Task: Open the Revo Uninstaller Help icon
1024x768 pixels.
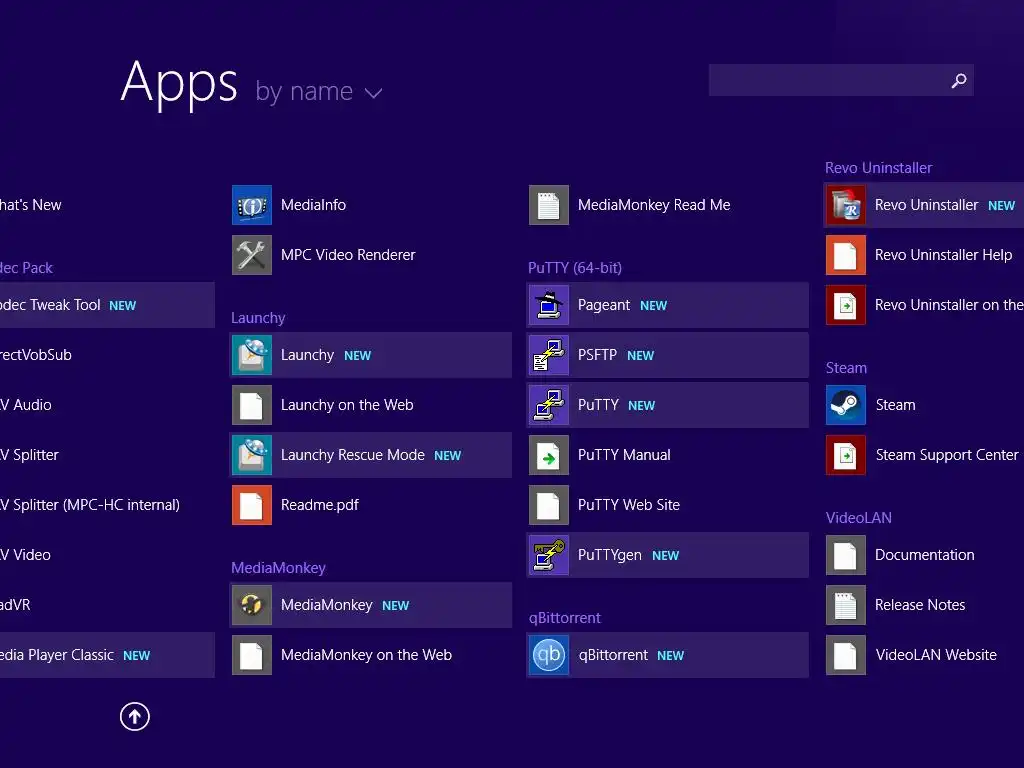Action: 846,255
